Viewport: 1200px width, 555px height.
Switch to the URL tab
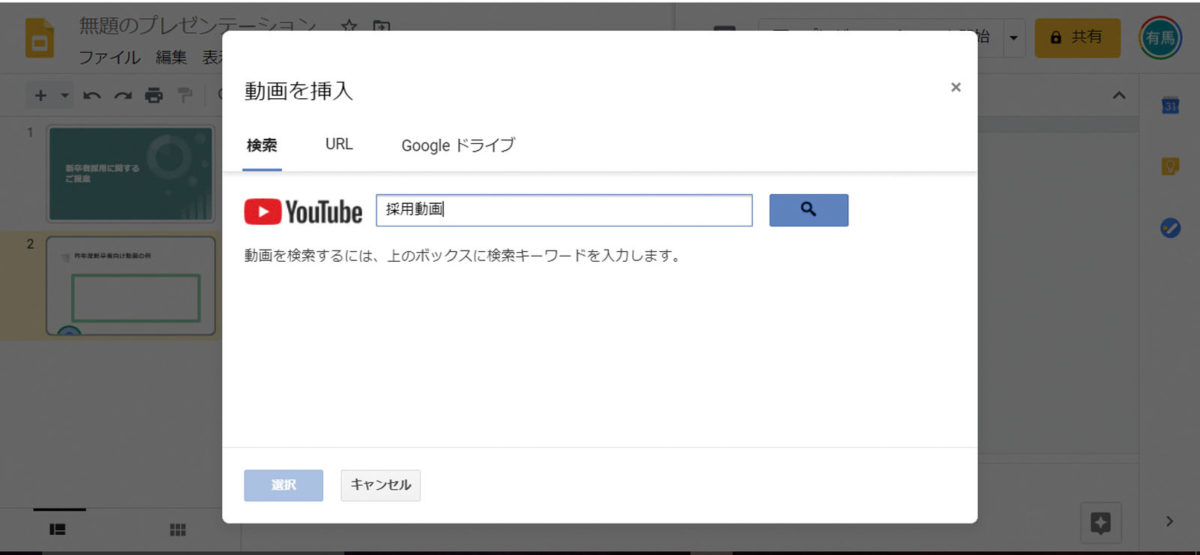339,144
